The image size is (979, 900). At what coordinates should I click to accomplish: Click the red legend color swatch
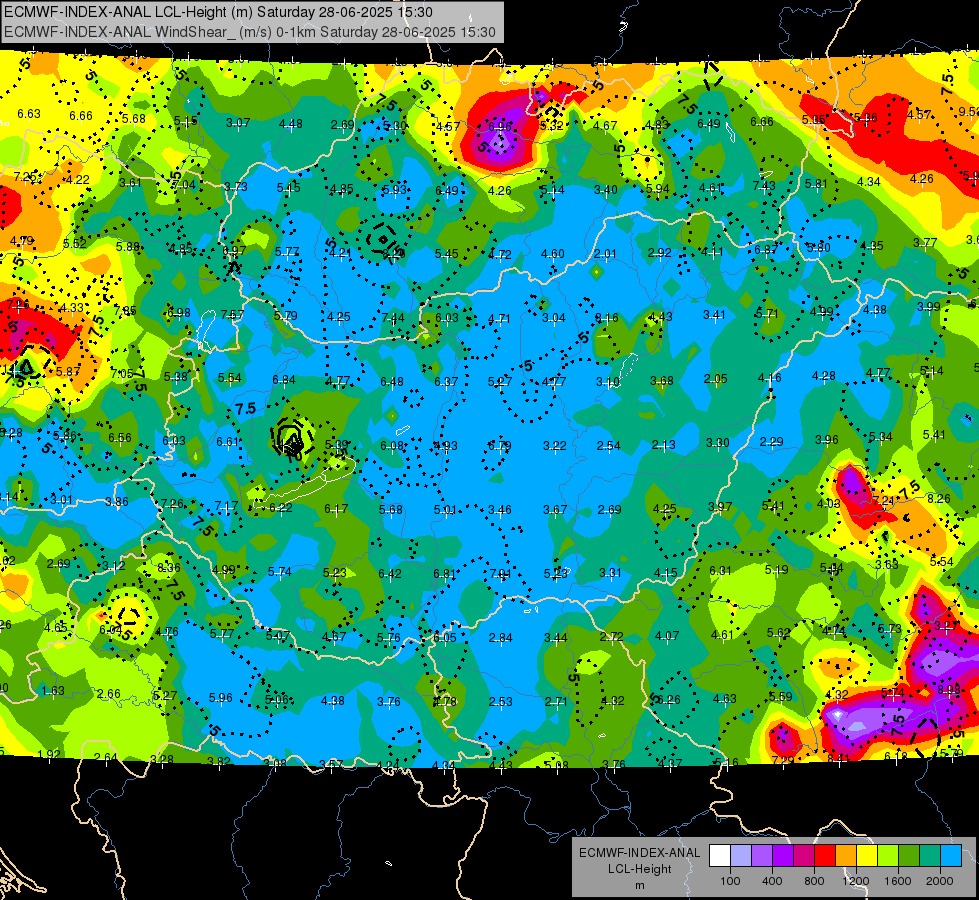point(825,856)
